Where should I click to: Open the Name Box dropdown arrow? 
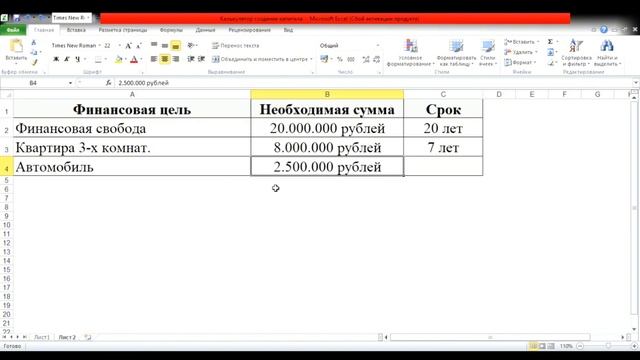click(x=70, y=83)
